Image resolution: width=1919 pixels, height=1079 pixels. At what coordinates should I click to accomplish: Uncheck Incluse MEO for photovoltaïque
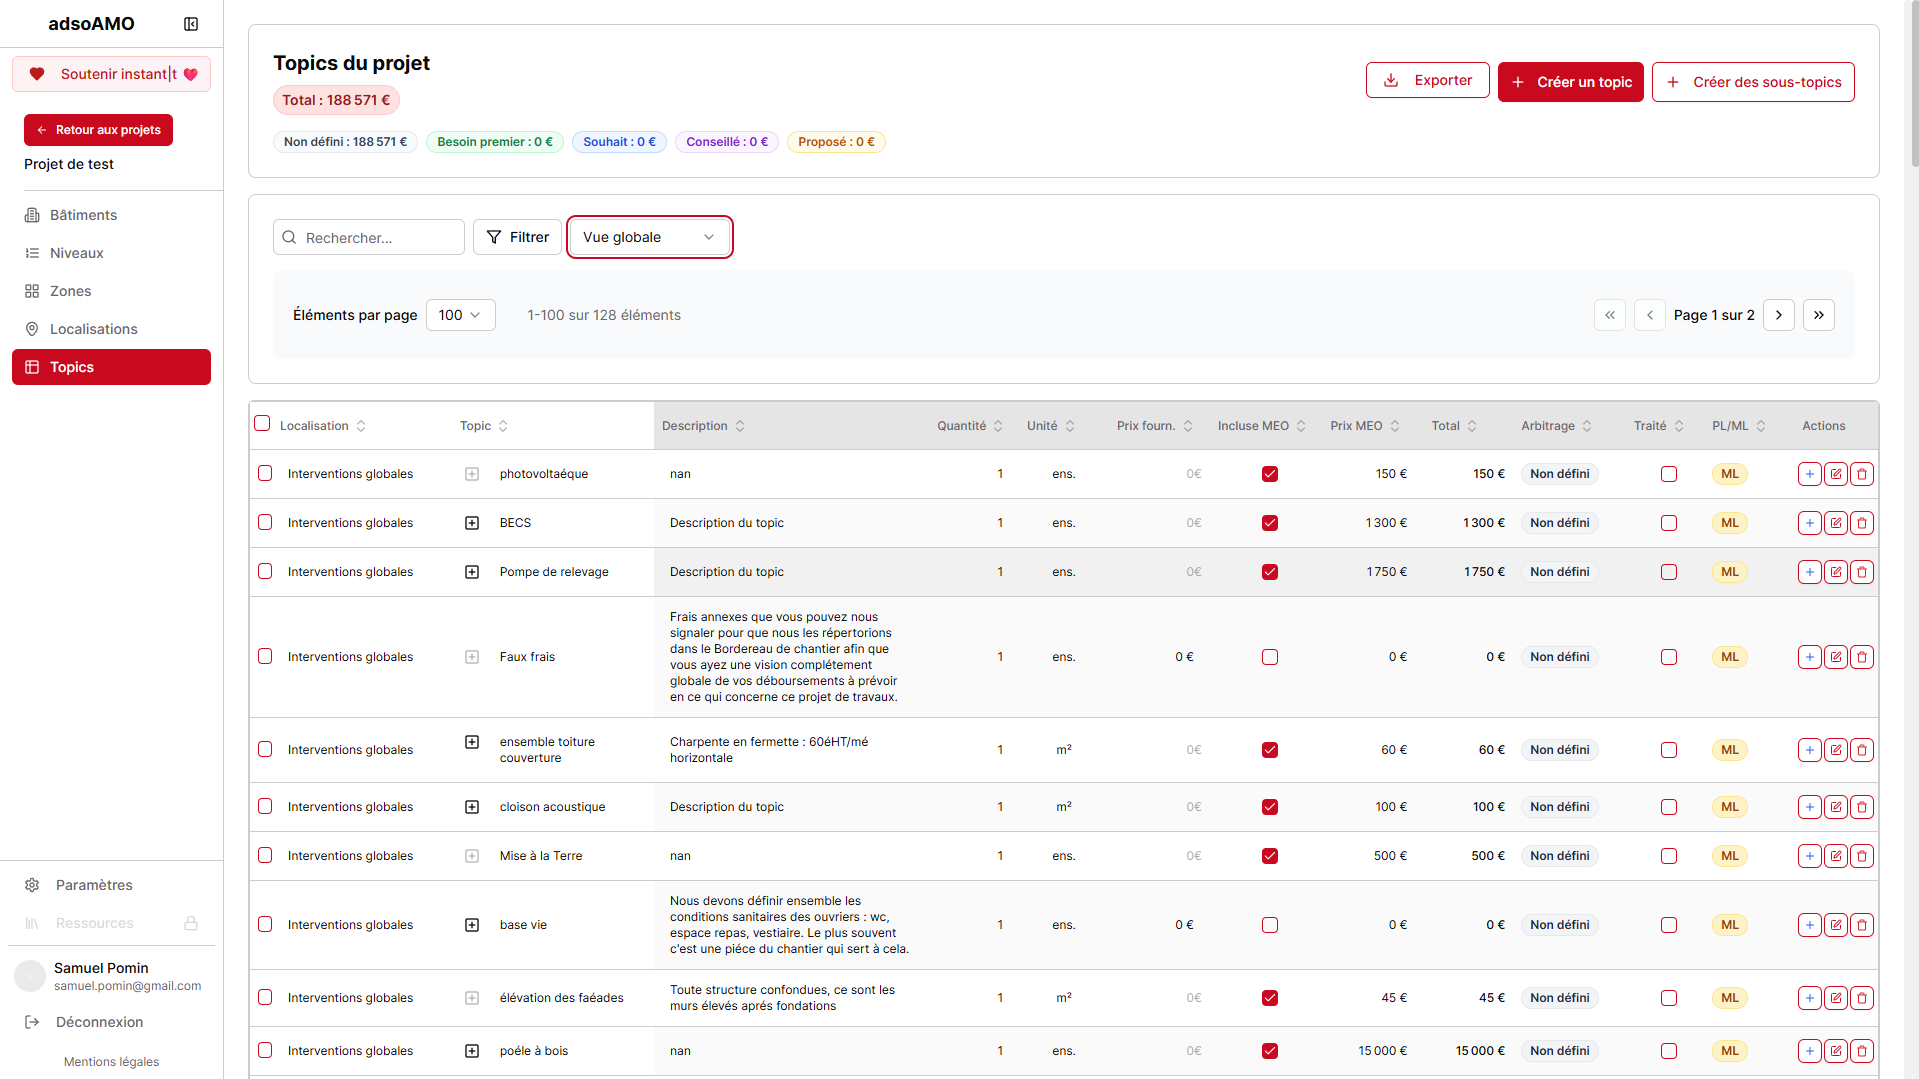1269,474
